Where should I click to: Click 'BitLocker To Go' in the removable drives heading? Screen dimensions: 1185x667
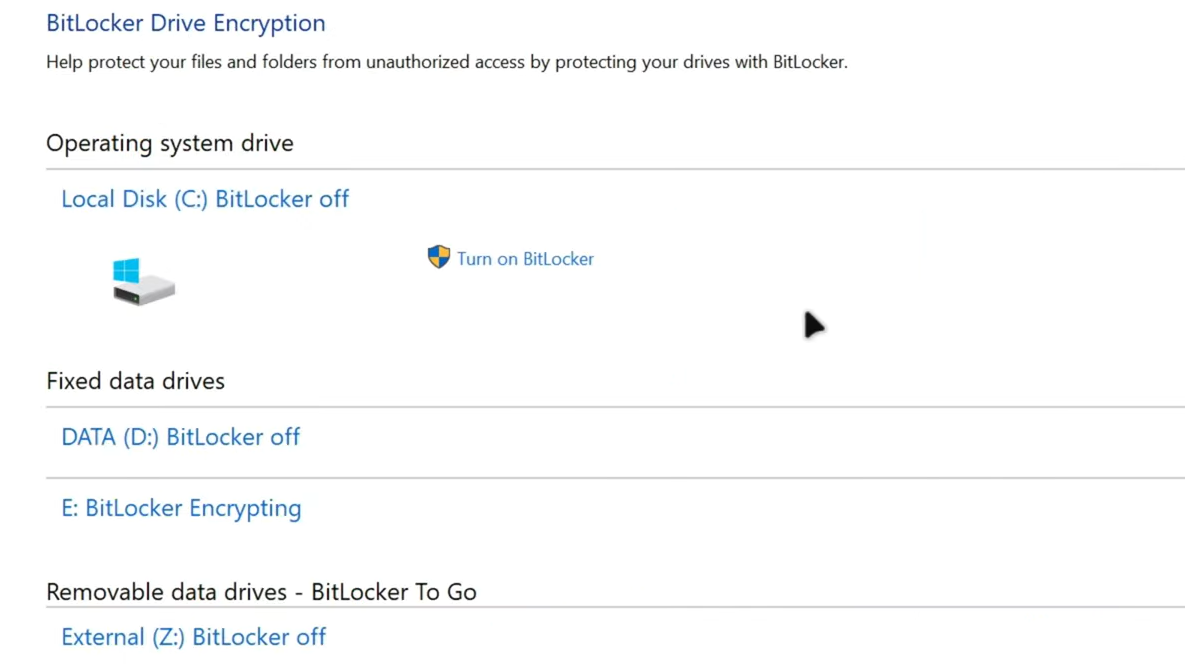pos(394,592)
